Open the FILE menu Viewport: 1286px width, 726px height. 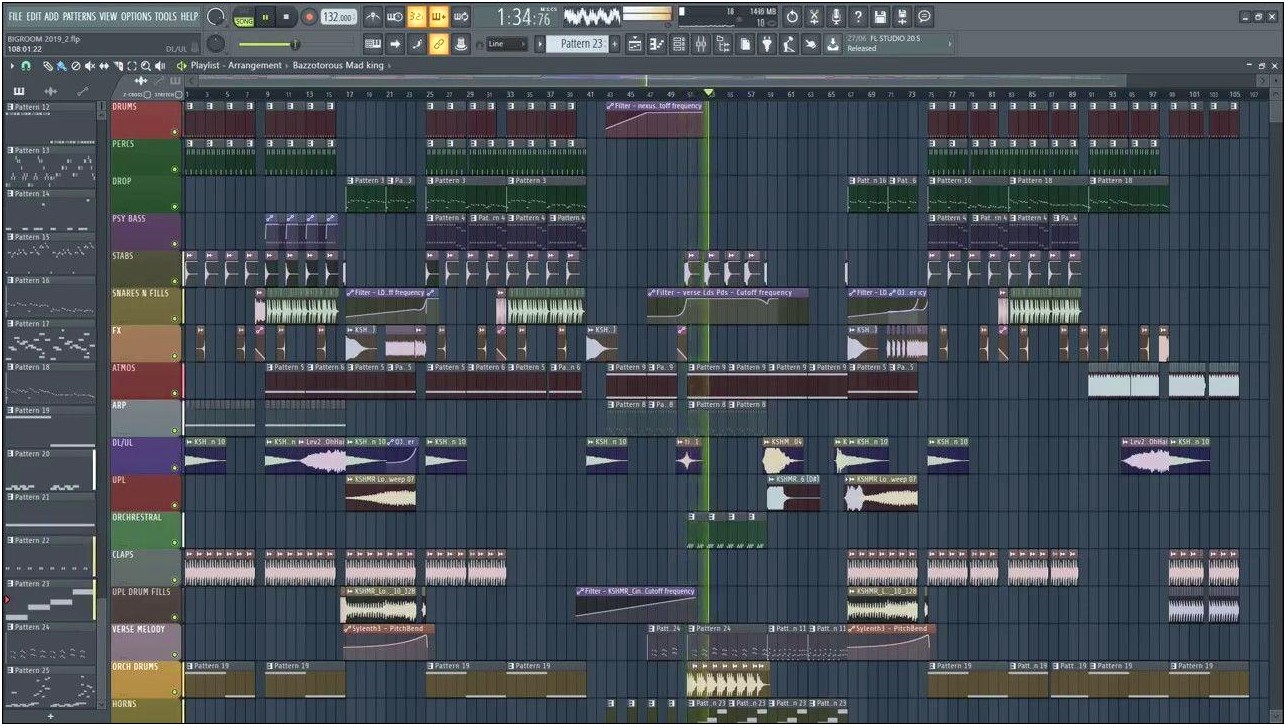(x=15, y=17)
